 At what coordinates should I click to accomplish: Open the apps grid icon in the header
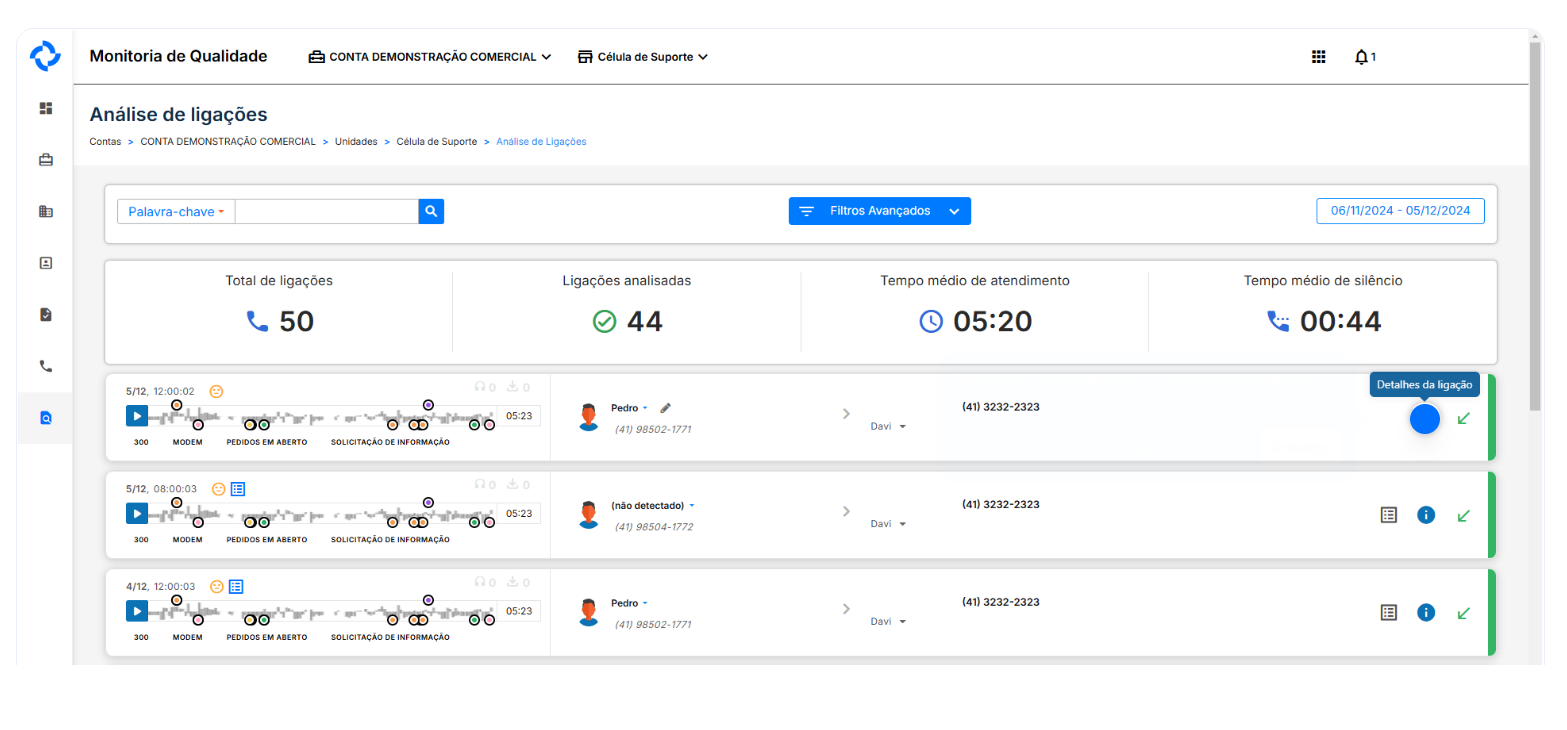pos(1318,57)
